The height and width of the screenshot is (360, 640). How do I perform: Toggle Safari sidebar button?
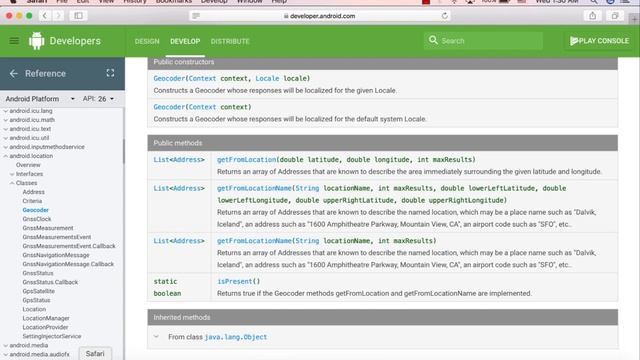(78, 16)
